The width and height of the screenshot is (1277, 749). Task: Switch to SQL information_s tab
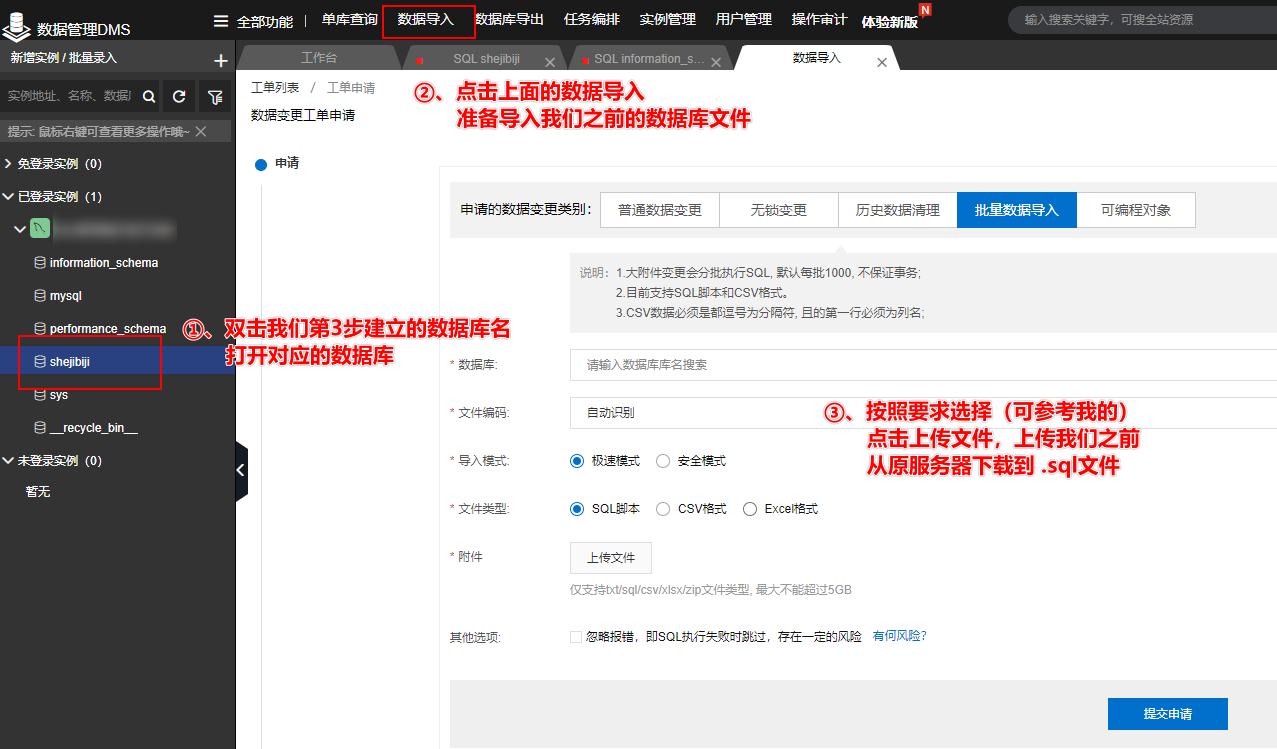pyautogui.click(x=649, y=59)
